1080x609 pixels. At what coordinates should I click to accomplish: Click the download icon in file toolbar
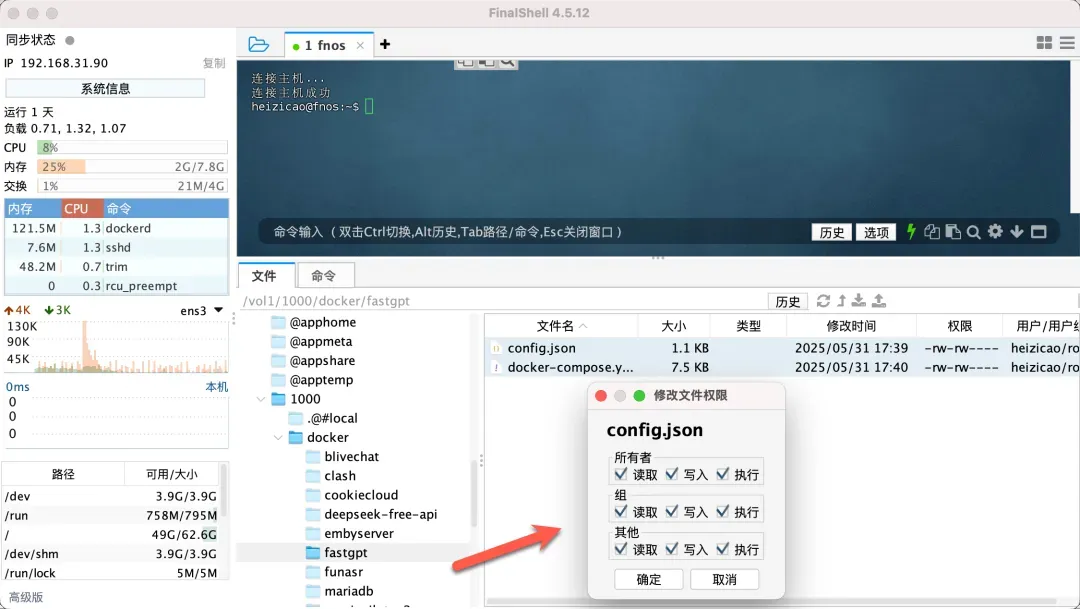(858, 300)
